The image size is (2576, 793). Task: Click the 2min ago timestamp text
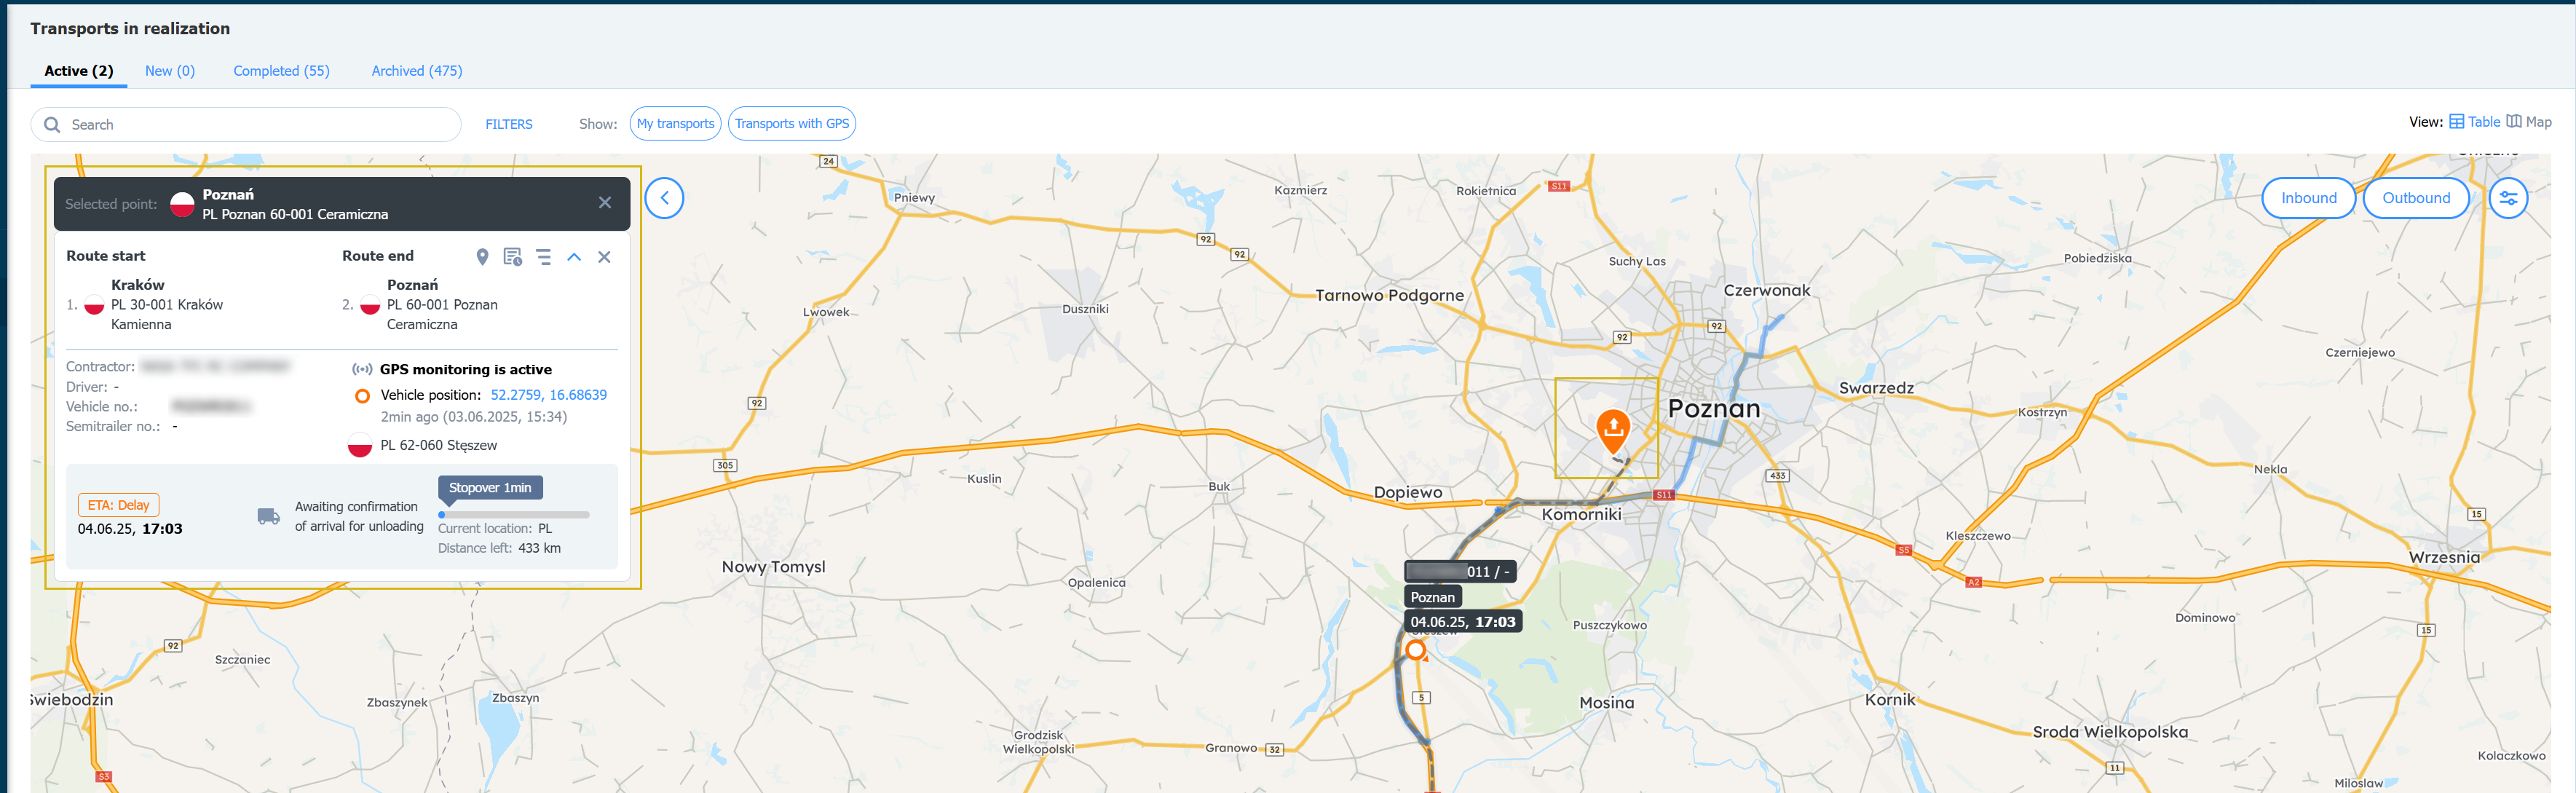[473, 417]
